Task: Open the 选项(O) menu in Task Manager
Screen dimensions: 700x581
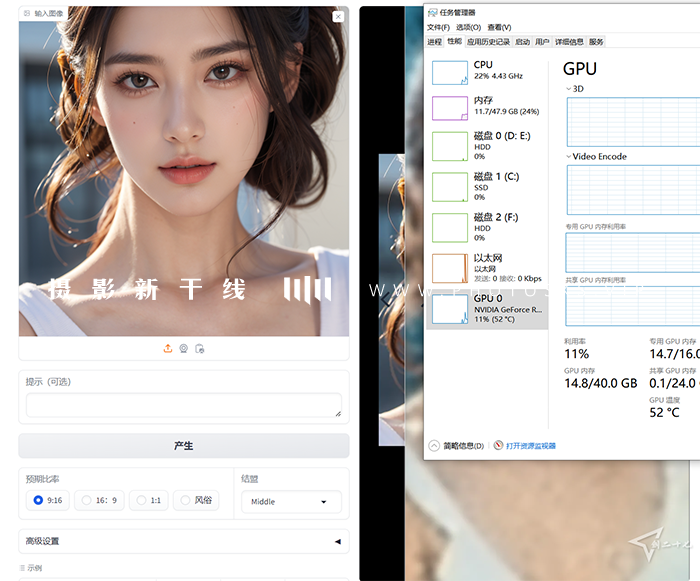Action: pos(468,27)
